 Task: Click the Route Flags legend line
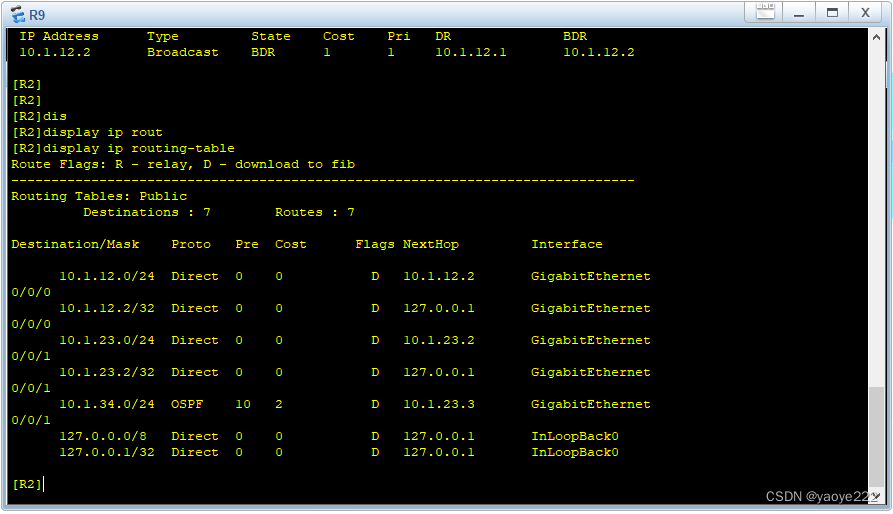tap(183, 164)
